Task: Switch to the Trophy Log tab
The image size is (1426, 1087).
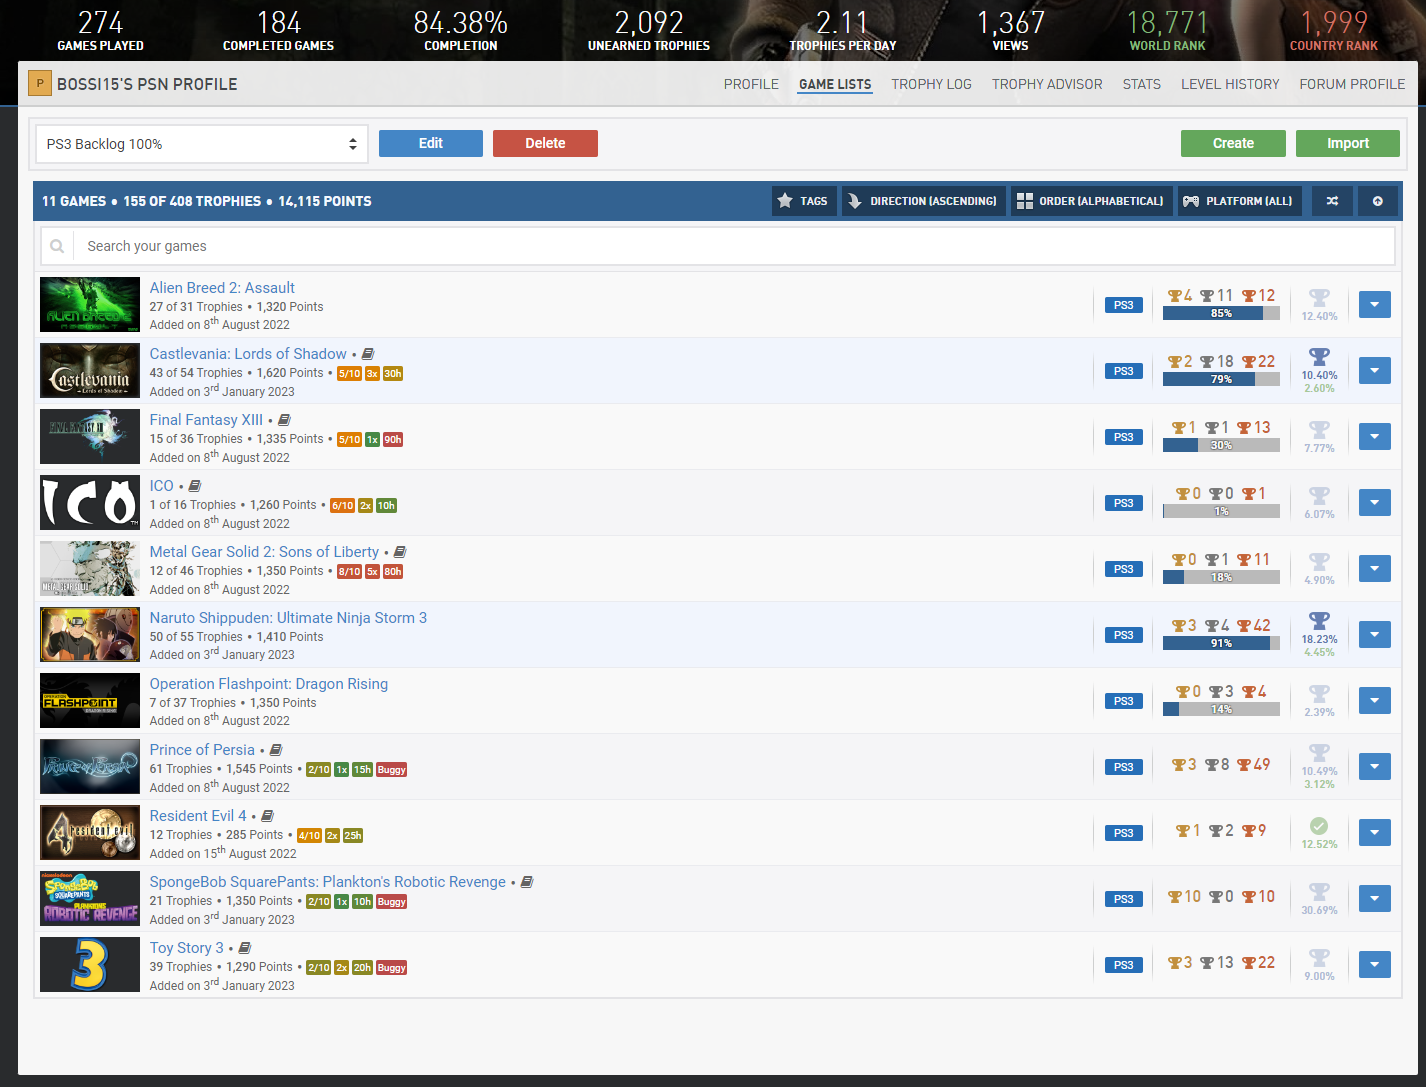Action: coord(931,84)
